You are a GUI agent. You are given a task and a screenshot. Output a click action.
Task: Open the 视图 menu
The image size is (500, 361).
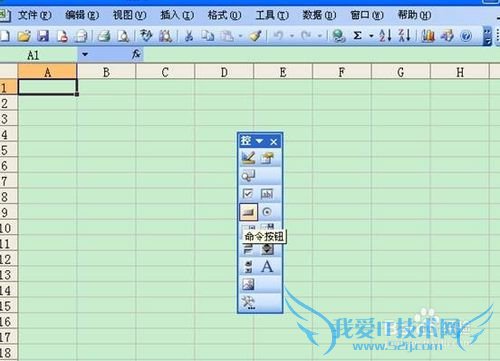tap(129, 15)
